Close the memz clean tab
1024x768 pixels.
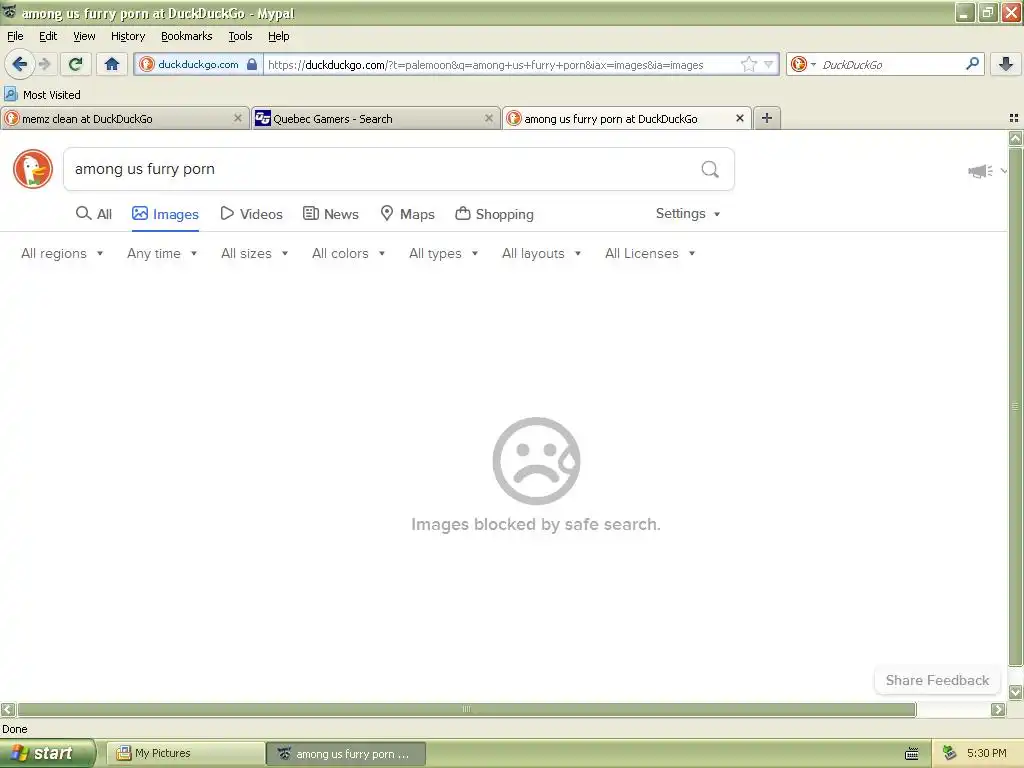(x=238, y=118)
